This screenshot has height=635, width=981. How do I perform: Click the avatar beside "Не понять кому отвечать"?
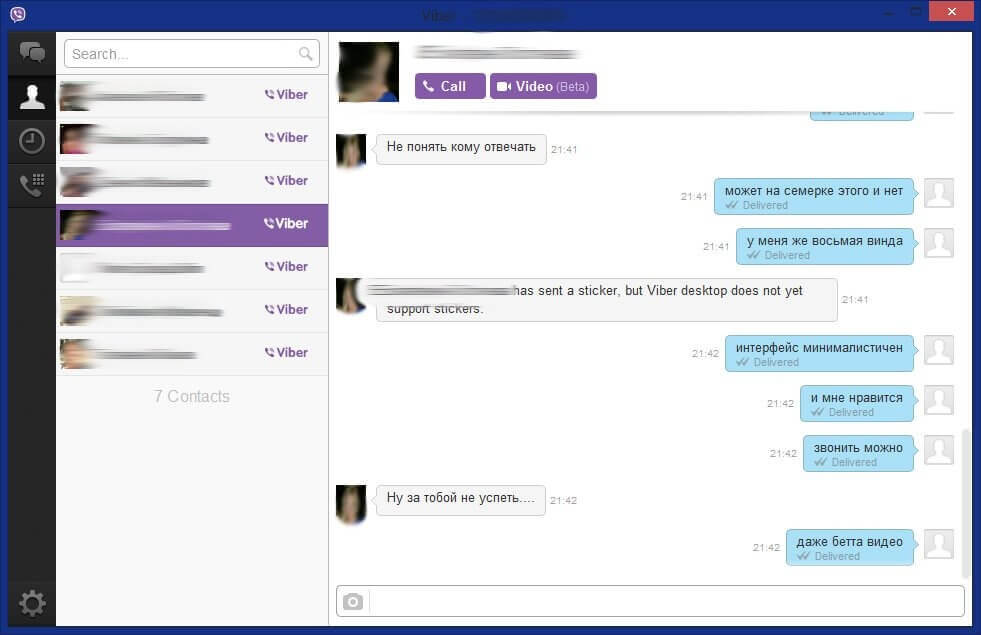click(x=351, y=150)
